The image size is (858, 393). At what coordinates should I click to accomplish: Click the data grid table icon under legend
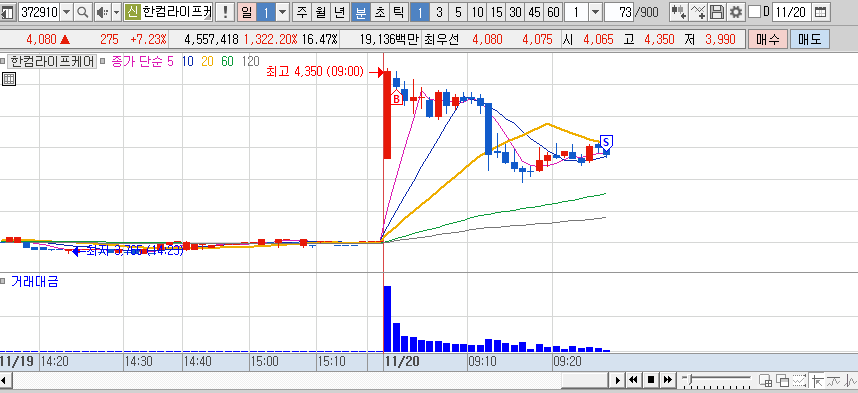9,79
